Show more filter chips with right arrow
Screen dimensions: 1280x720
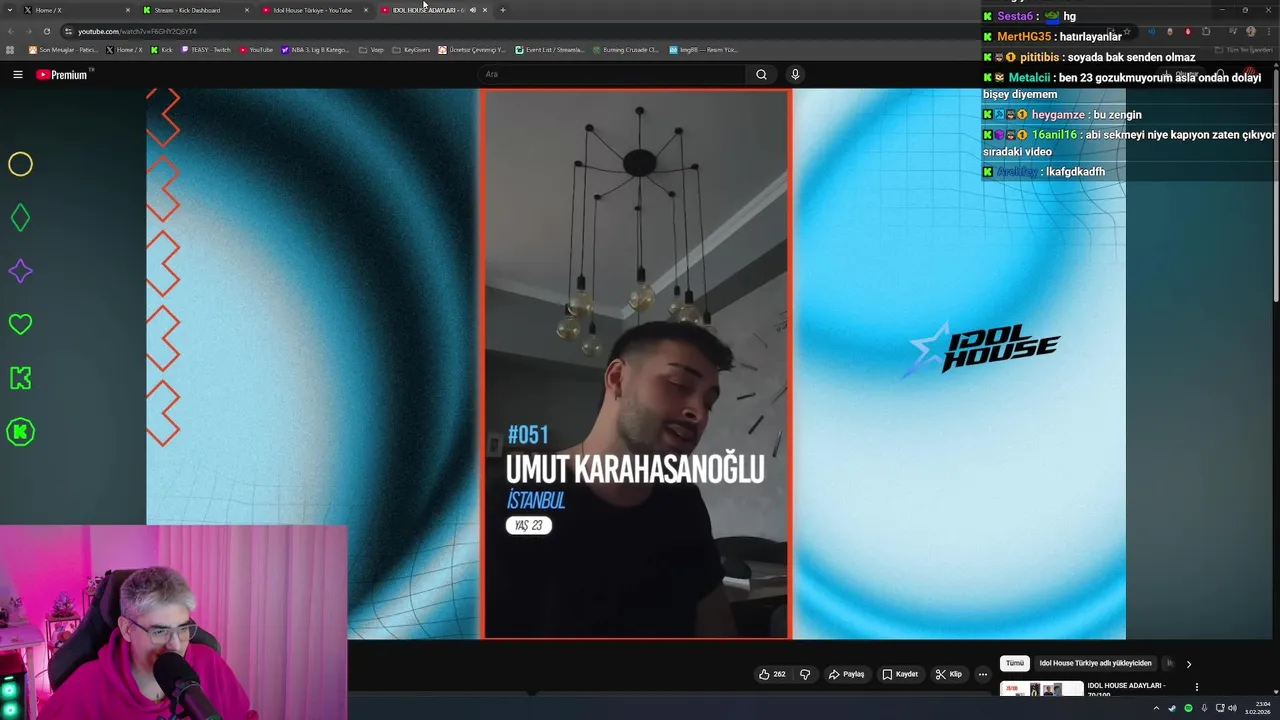click(1188, 663)
